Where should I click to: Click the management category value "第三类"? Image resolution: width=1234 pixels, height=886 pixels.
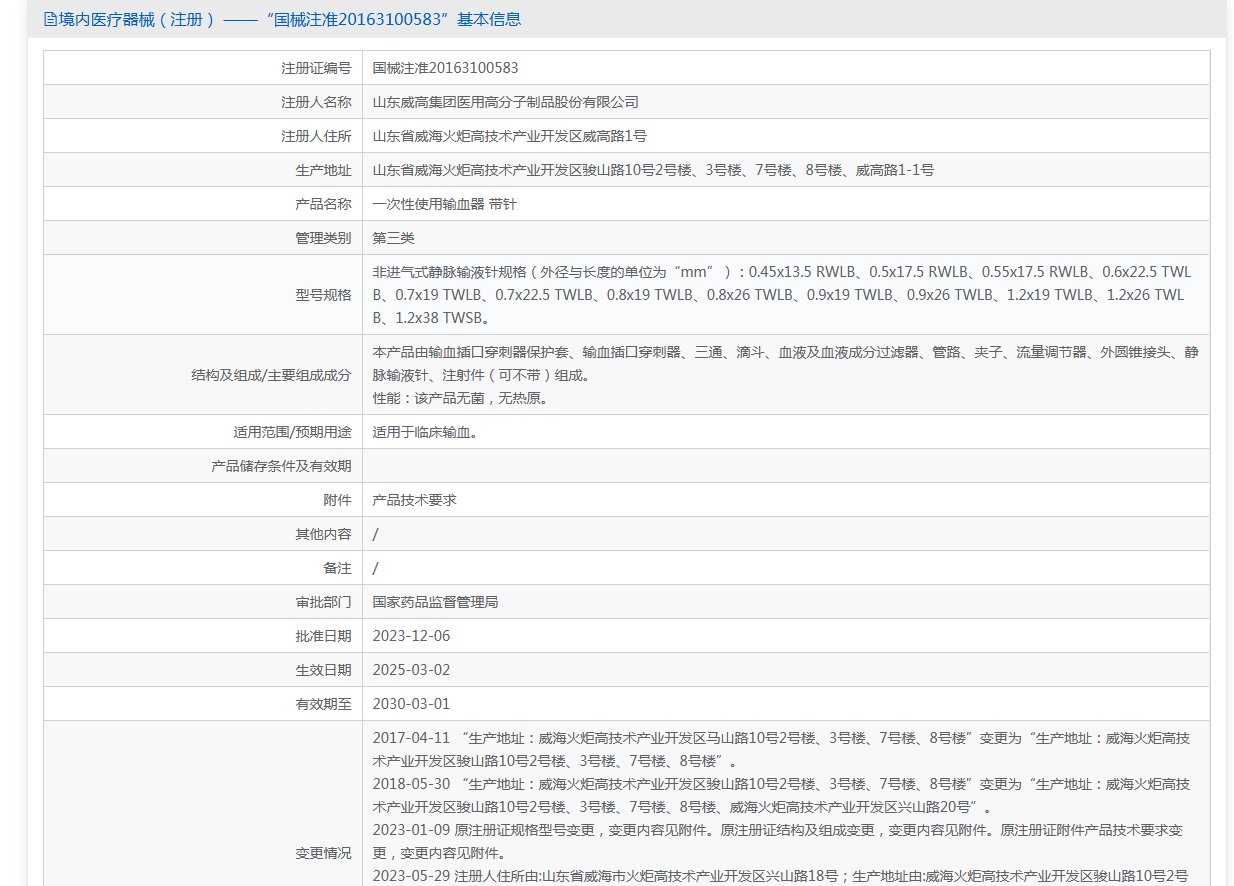(x=393, y=238)
